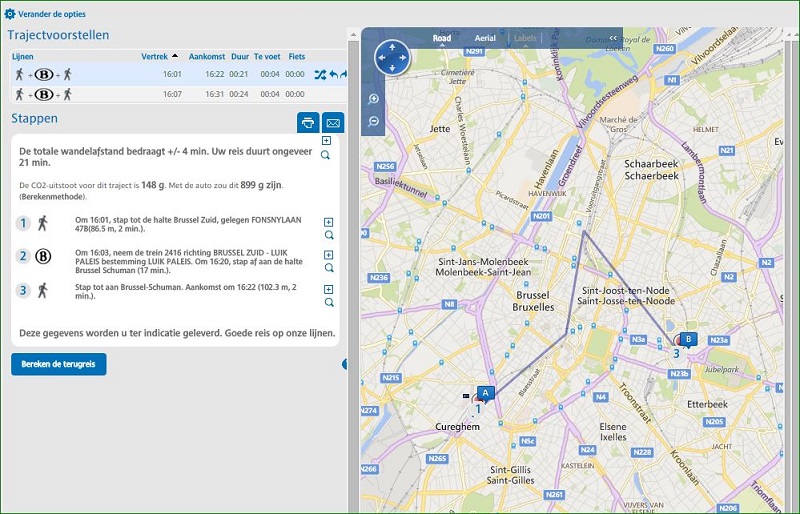Click the shuffle route icon on first trip
This screenshot has height=514, width=800.
[319, 74]
